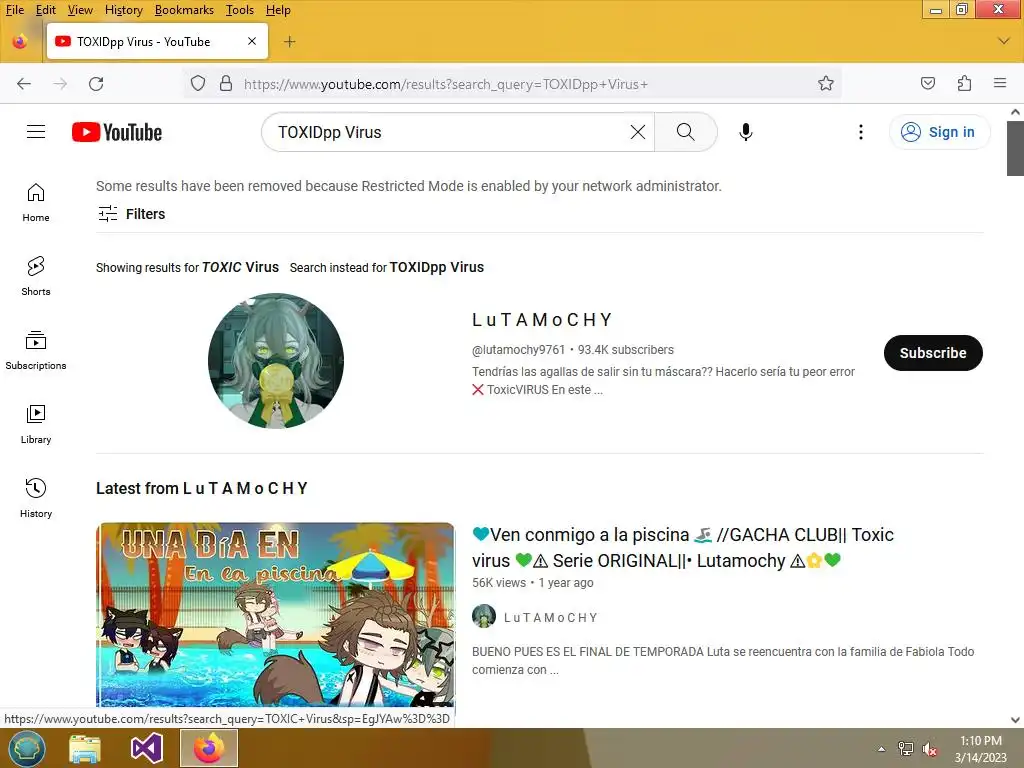
Task: Open Library in the sidebar
Action: pyautogui.click(x=36, y=424)
